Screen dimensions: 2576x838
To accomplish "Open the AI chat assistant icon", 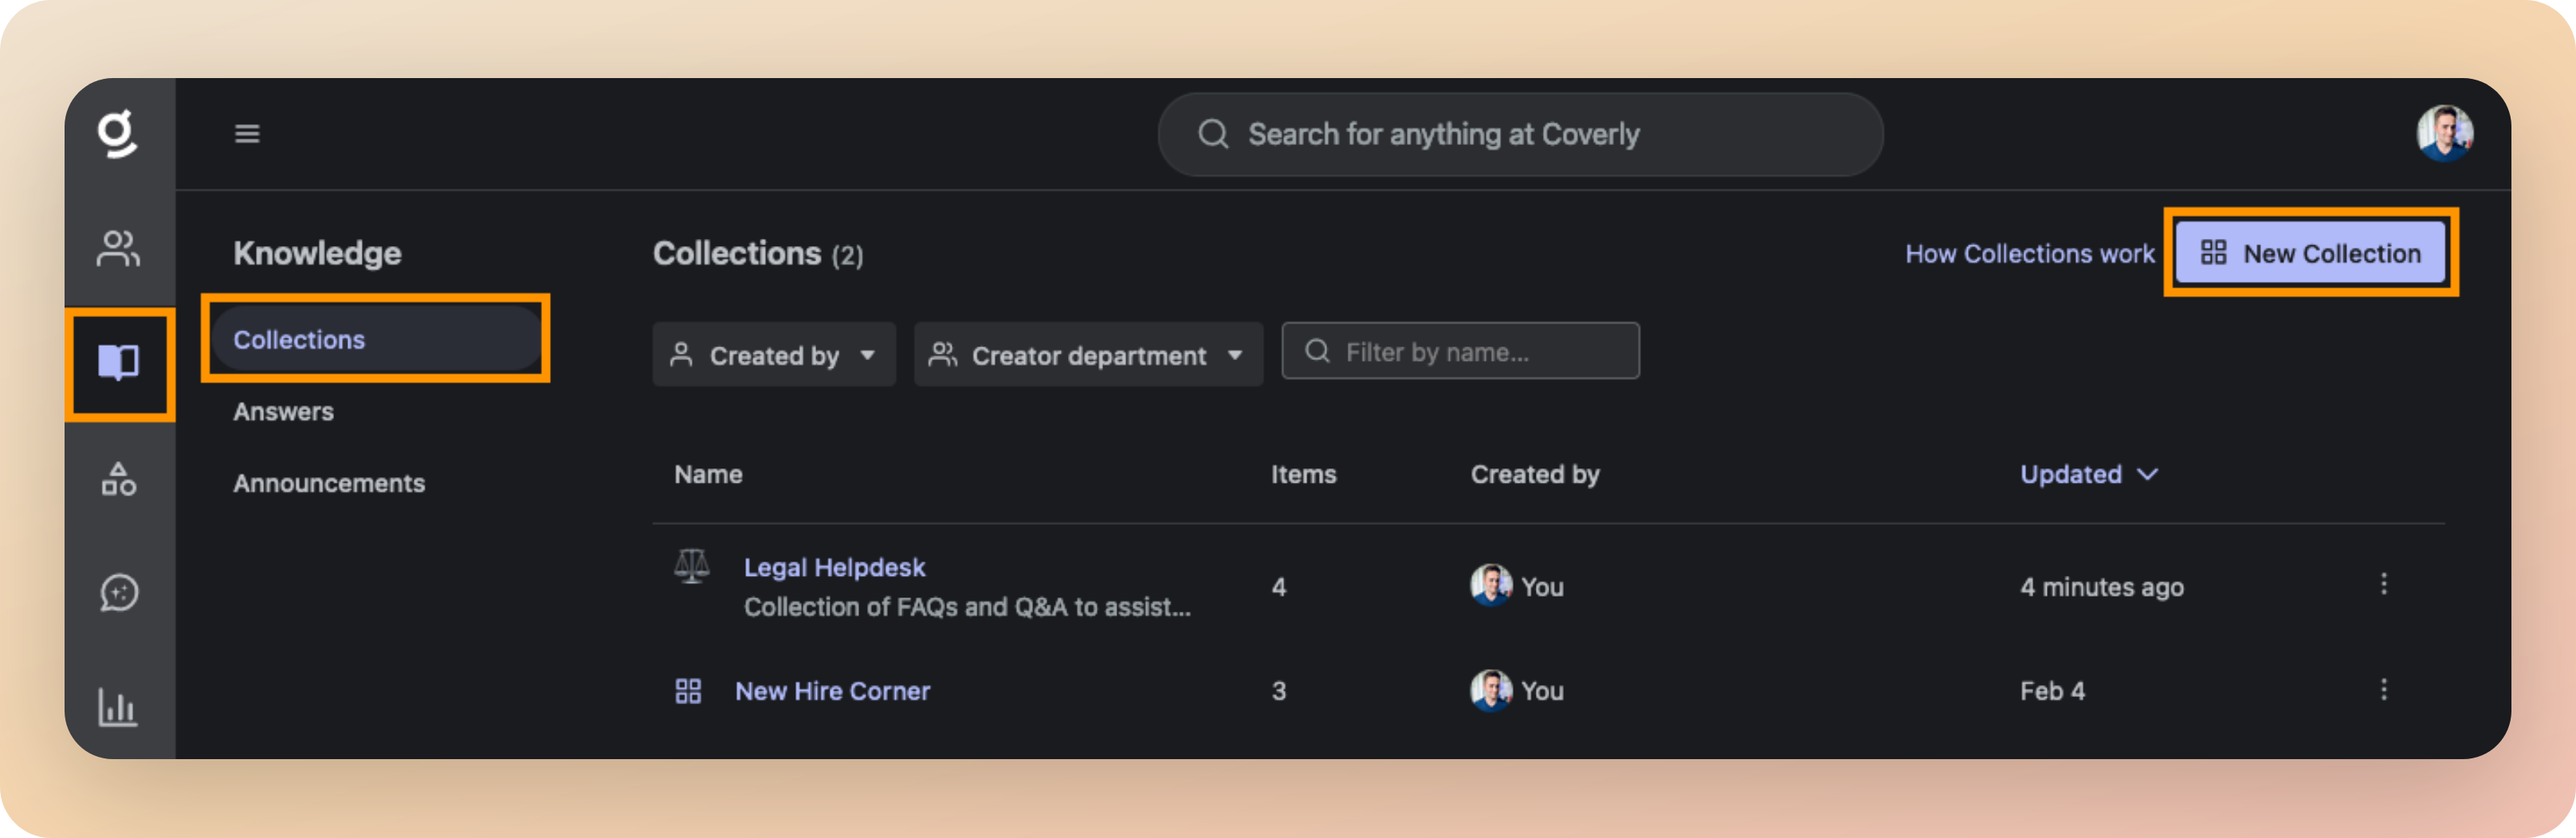I will (x=117, y=593).
